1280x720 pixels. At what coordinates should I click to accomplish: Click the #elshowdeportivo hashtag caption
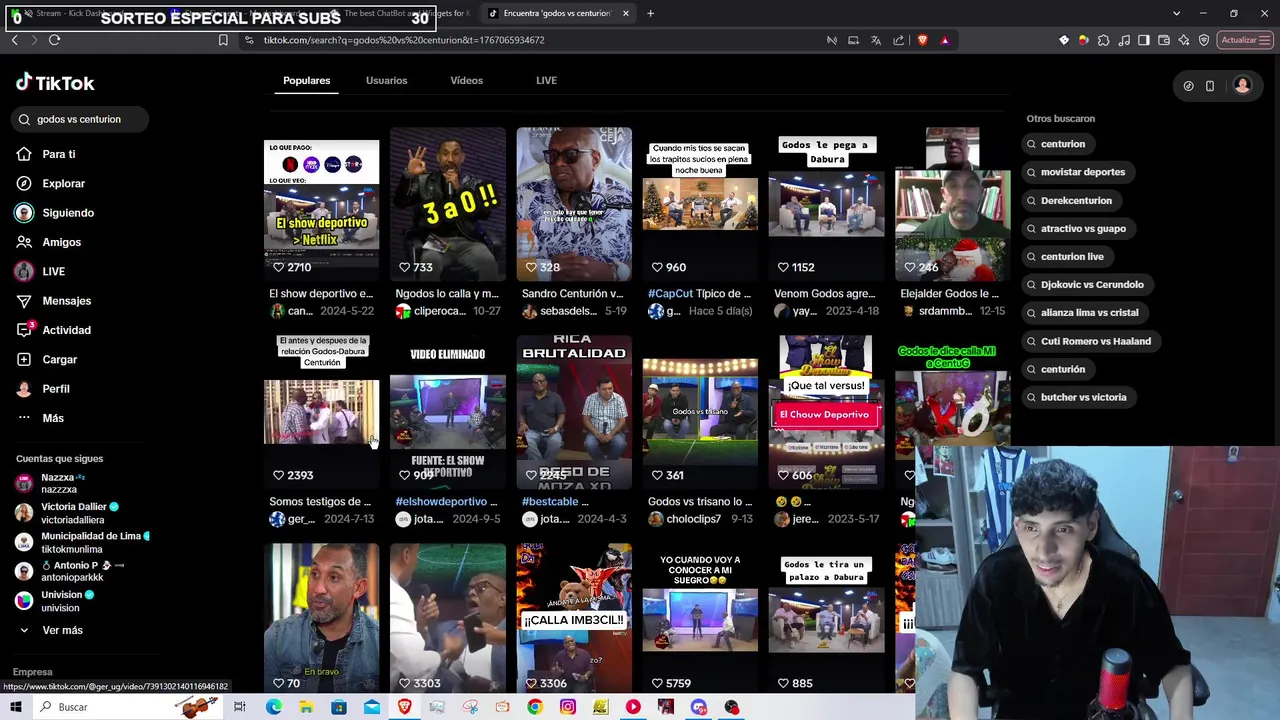(441, 502)
